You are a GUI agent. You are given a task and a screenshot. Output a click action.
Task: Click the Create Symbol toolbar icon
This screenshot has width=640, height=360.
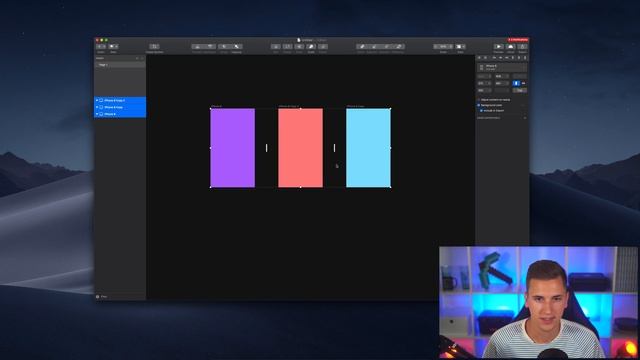coord(154,47)
